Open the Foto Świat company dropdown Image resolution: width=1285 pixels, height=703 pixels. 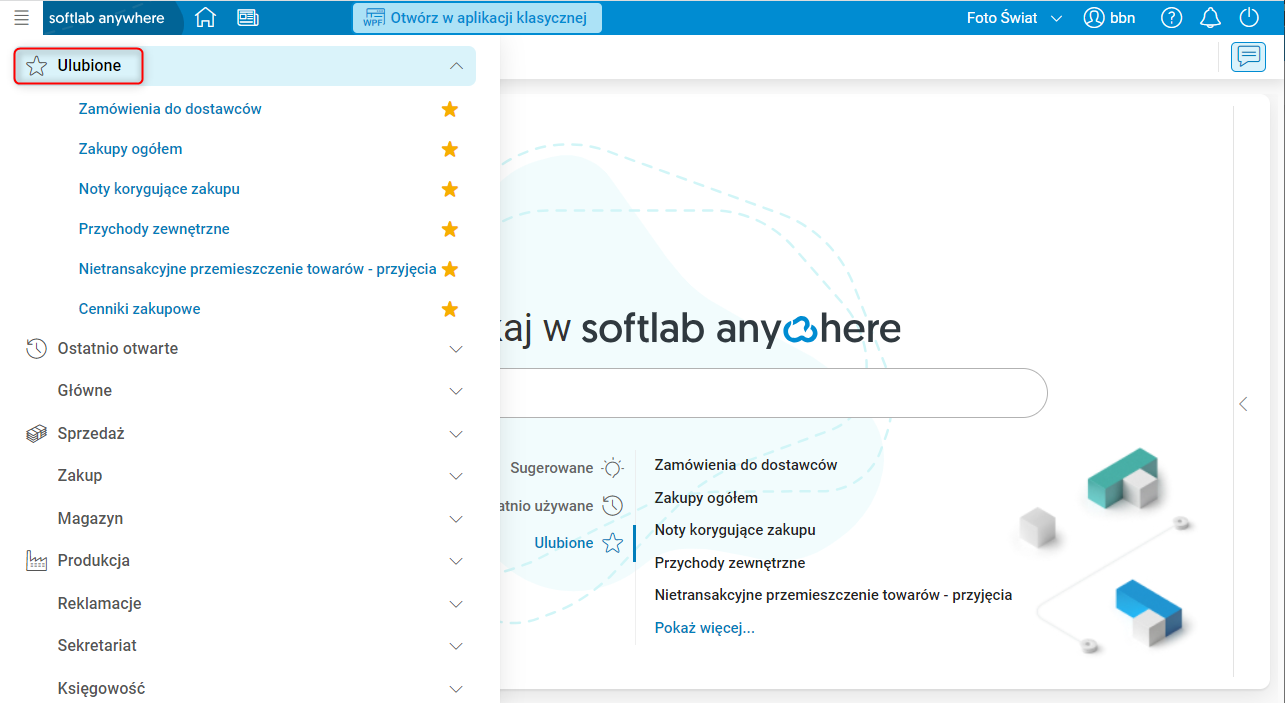pyautogui.click(x=1014, y=18)
